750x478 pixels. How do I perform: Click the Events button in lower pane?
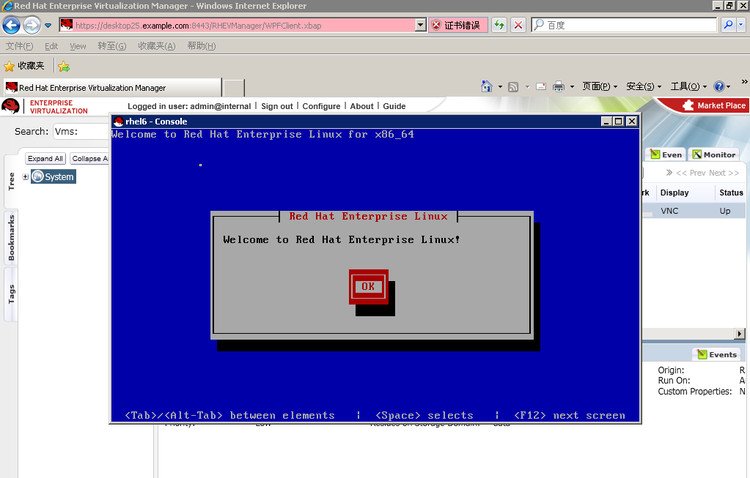(x=717, y=355)
